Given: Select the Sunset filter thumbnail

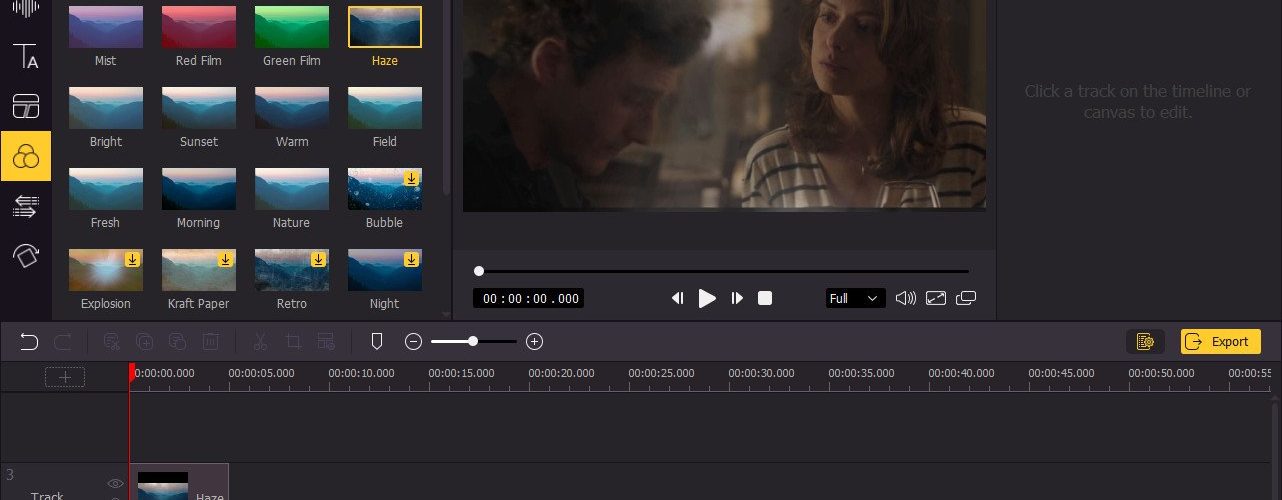Looking at the screenshot, I should coord(199,107).
